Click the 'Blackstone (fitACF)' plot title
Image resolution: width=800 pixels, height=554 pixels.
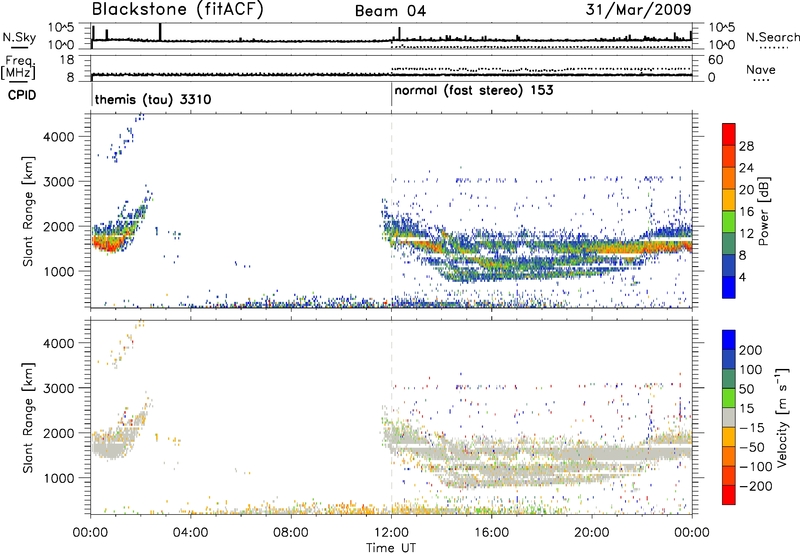pos(178,9)
